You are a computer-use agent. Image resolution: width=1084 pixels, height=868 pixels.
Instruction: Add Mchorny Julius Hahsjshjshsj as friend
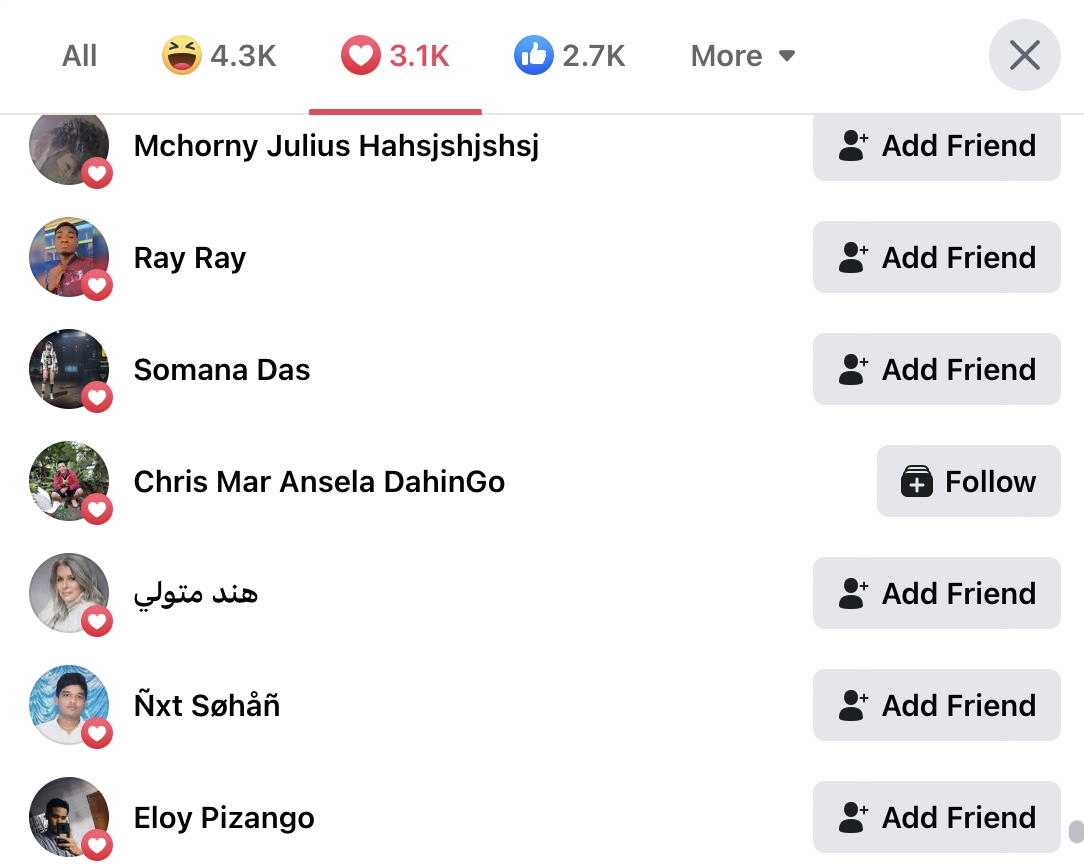click(937, 146)
